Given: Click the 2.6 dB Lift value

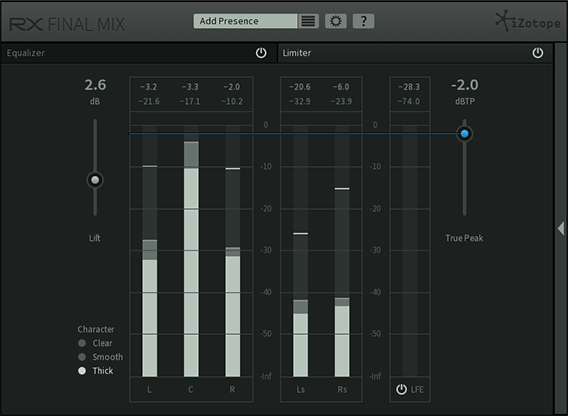Looking at the screenshot, I should (95, 85).
